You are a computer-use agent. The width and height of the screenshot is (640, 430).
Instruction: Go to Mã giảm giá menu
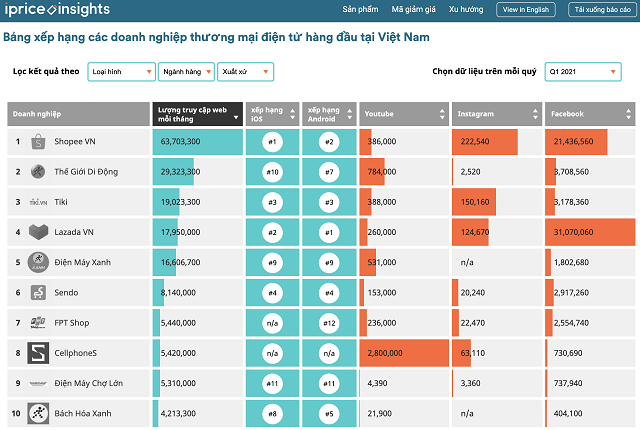point(413,9)
